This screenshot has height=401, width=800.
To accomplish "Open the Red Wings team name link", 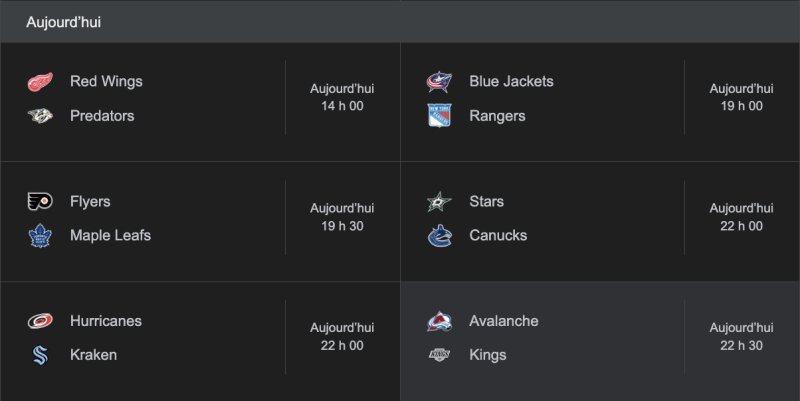I will click(x=106, y=81).
